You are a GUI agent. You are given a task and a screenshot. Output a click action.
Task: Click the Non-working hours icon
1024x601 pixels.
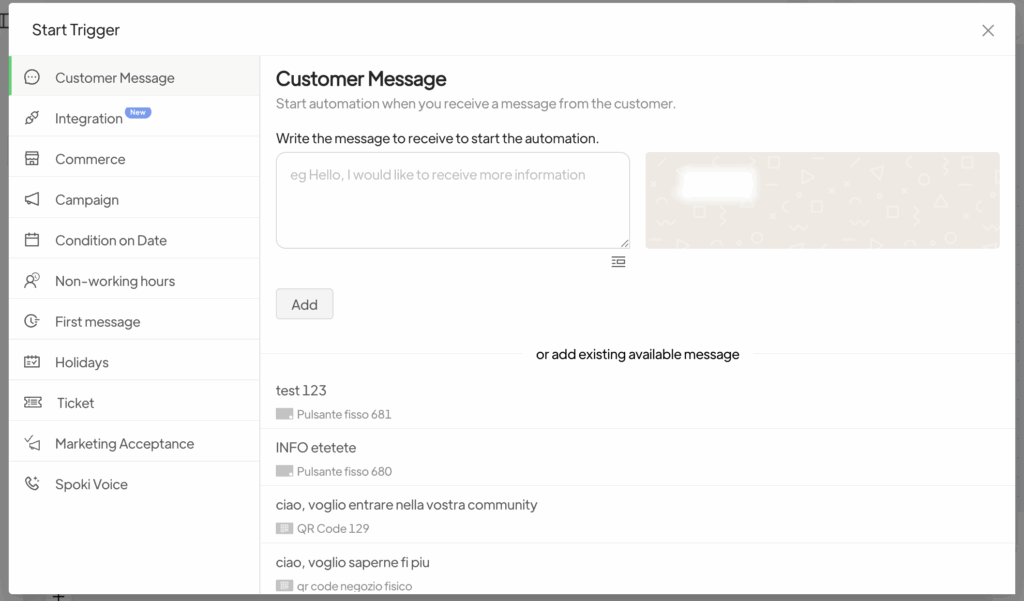pos(32,281)
